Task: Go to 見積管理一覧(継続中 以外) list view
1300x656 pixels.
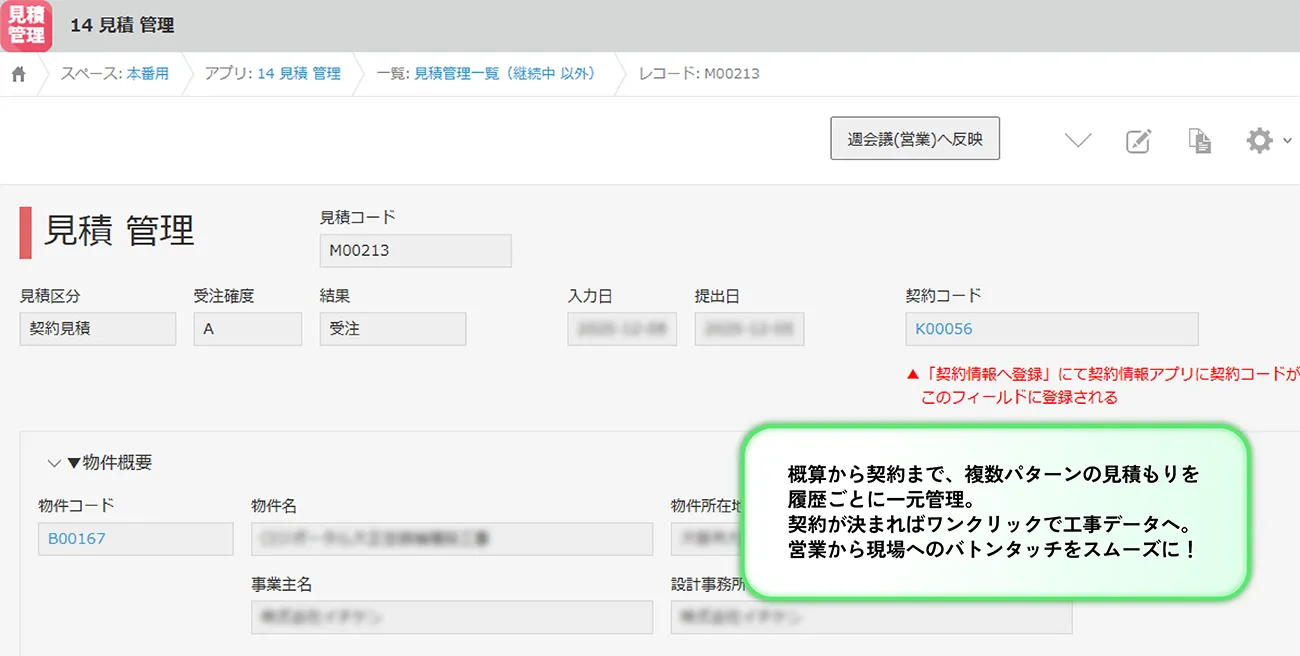Action: coord(504,74)
